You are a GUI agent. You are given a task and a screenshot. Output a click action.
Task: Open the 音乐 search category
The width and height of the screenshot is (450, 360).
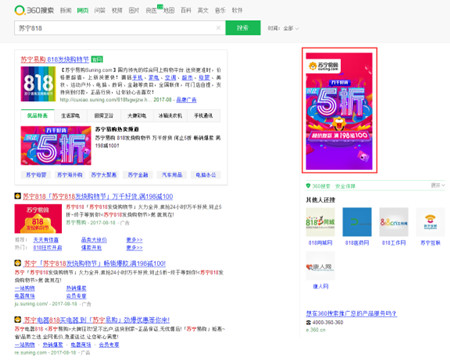click(x=220, y=10)
